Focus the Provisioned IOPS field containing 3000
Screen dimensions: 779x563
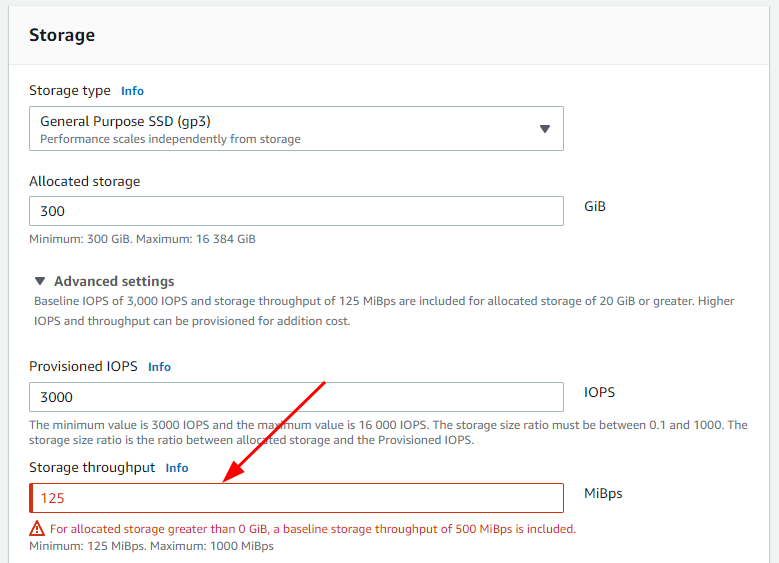pos(296,397)
